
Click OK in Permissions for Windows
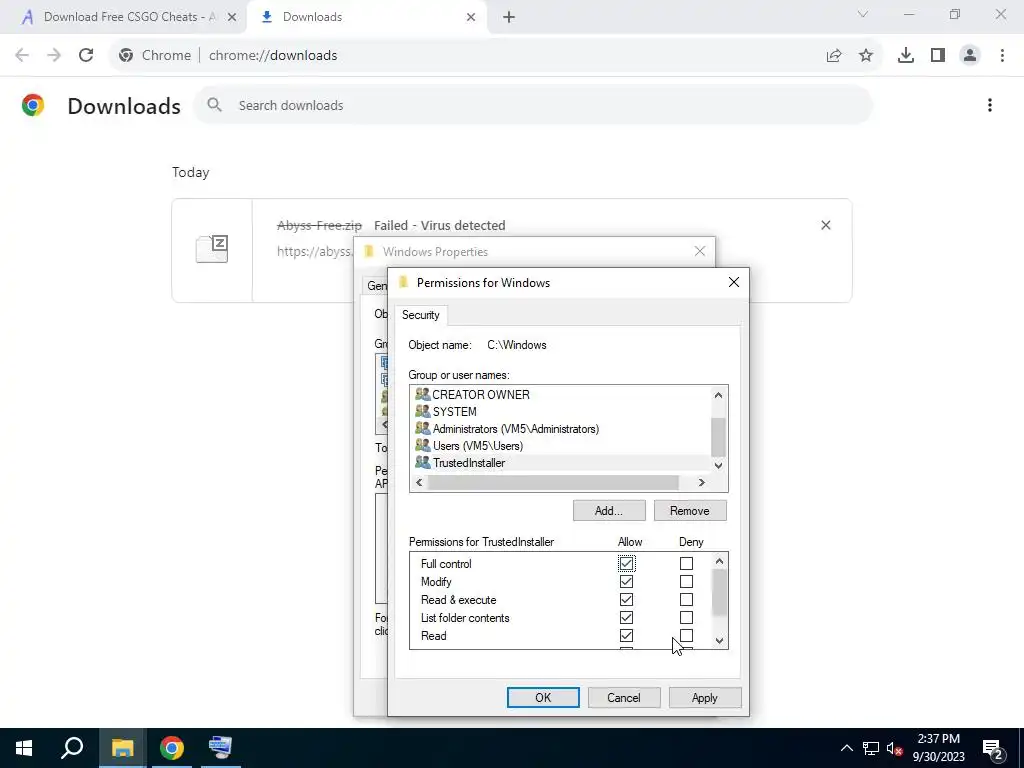543,697
